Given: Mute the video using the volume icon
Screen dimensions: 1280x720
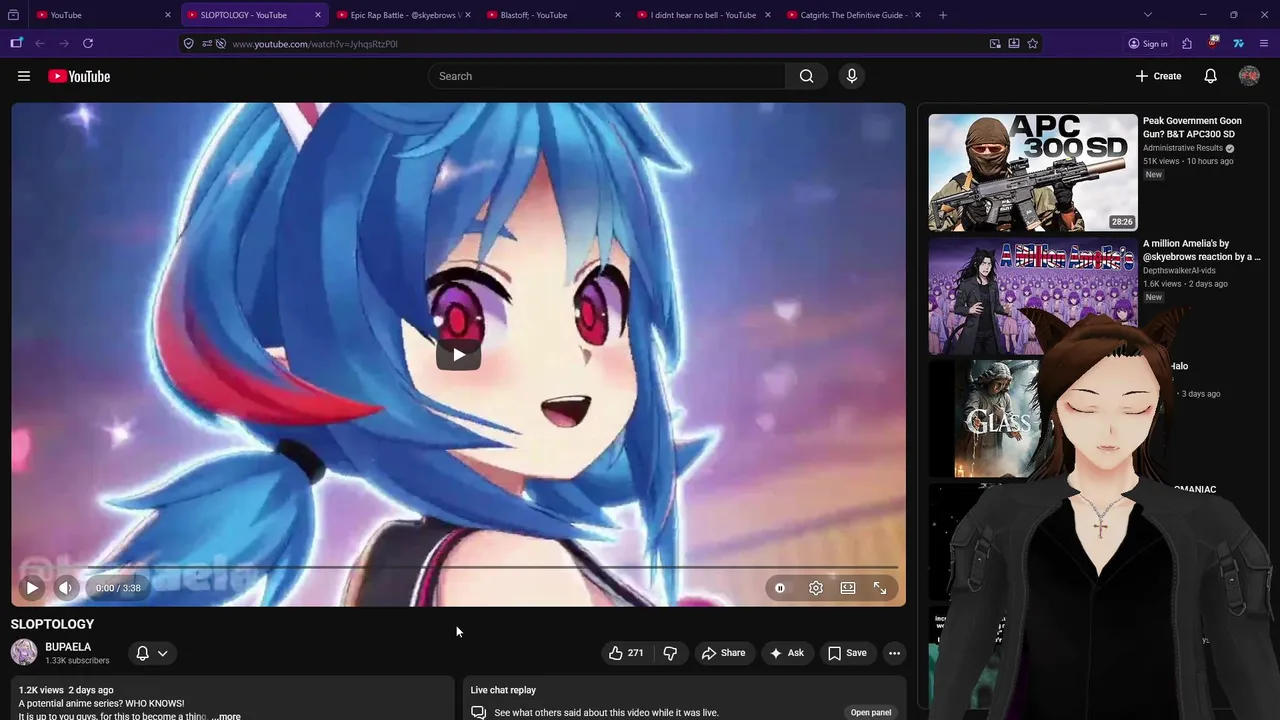Looking at the screenshot, I should (x=65, y=588).
